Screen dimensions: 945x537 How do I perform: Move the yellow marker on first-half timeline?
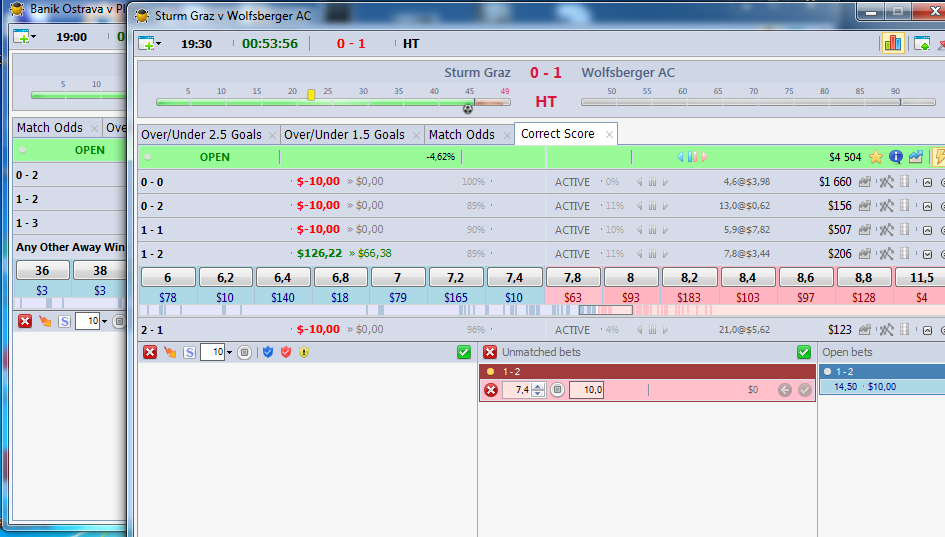(311, 95)
